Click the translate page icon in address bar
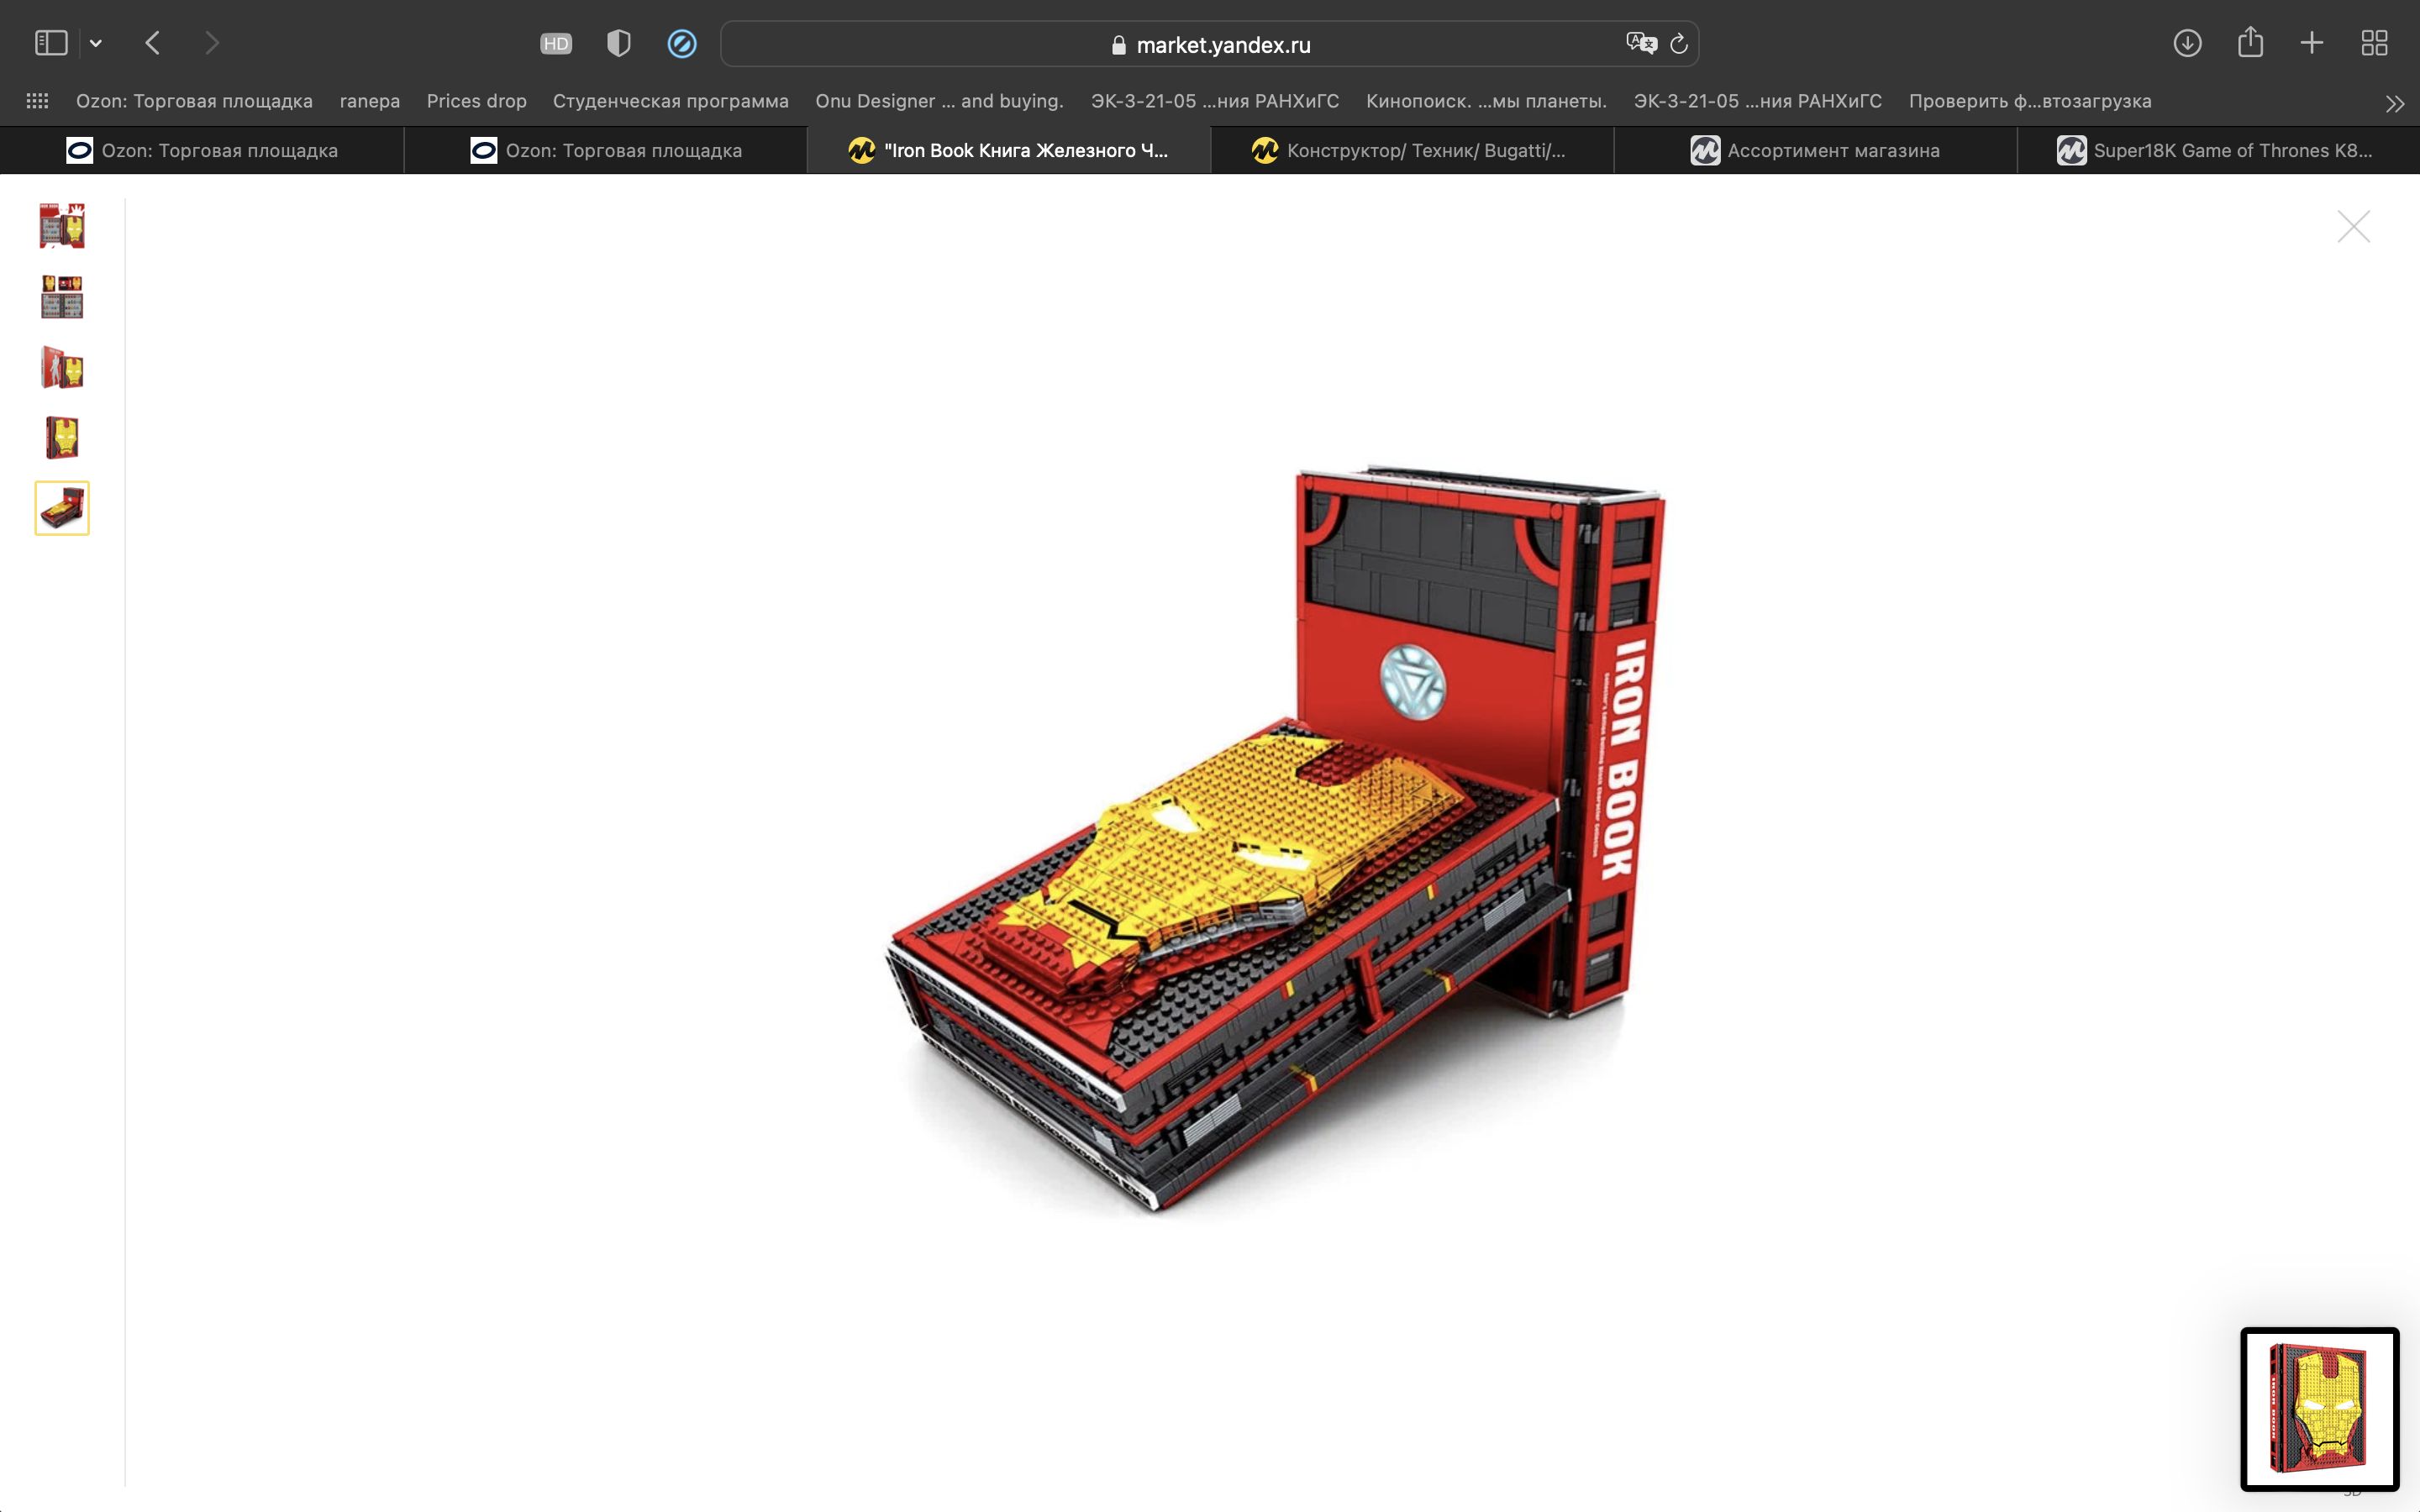The image size is (2420, 1512). tap(1640, 43)
